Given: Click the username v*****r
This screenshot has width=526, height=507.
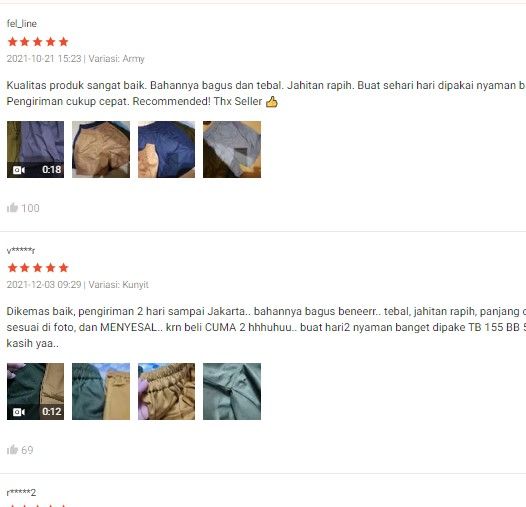Looking at the screenshot, I should [21, 250].
